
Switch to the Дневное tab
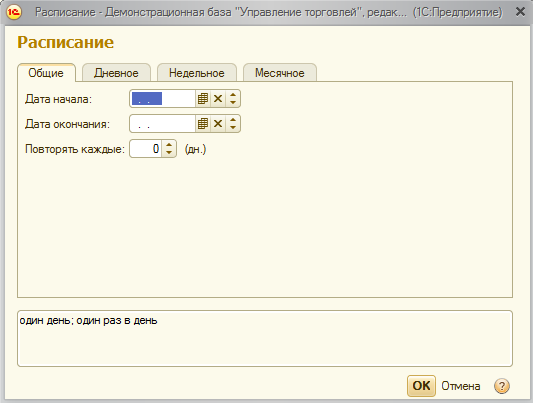pyautogui.click(x=116, y=73)
